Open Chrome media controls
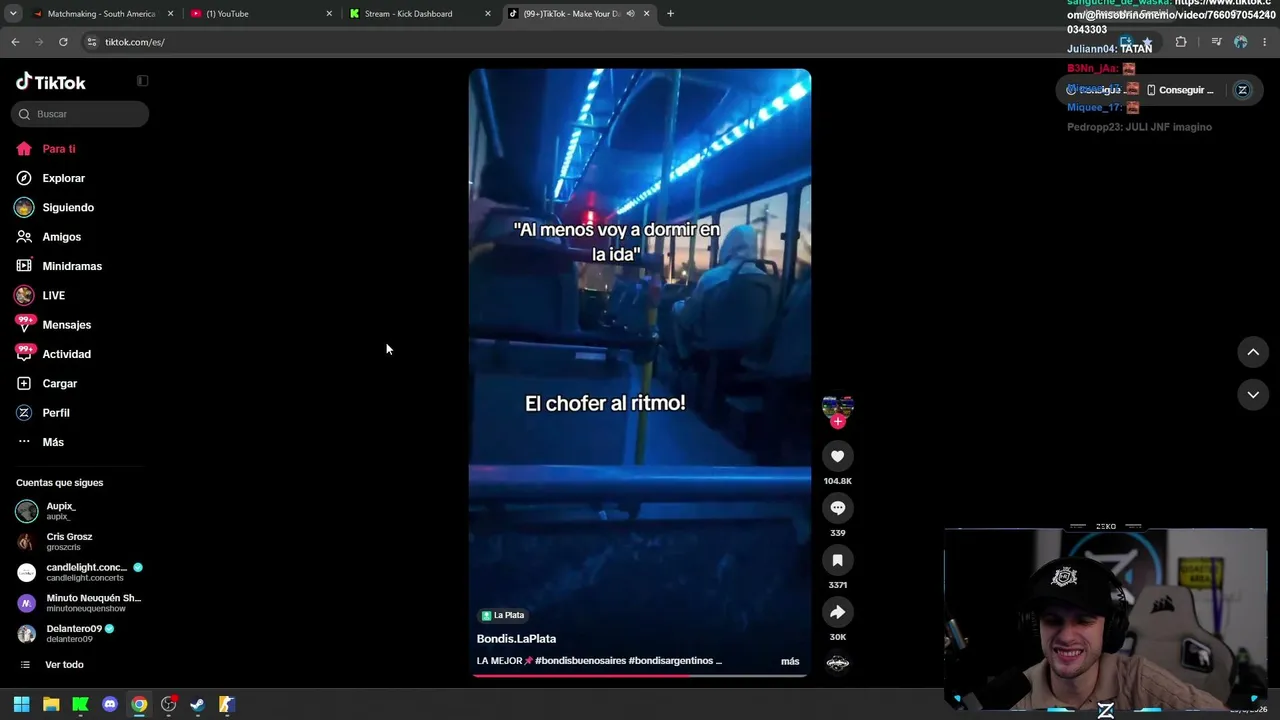 click(x=1216, y=42)
